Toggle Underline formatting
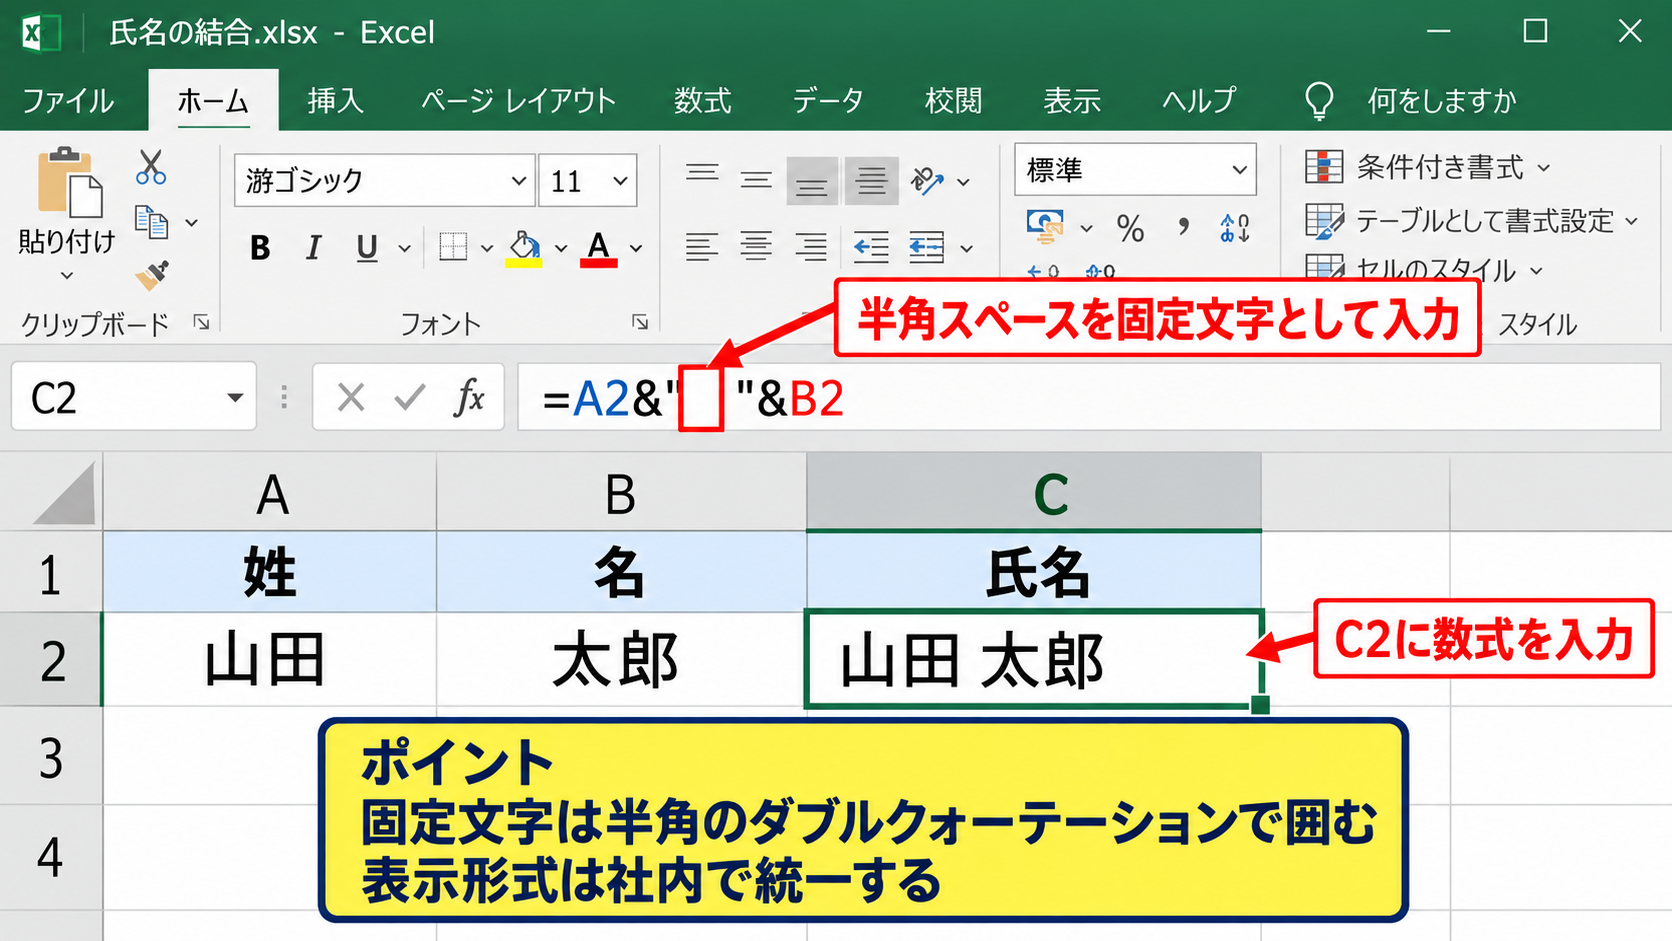The width and height of the screenshot is (1672, 941). point(367,247)
